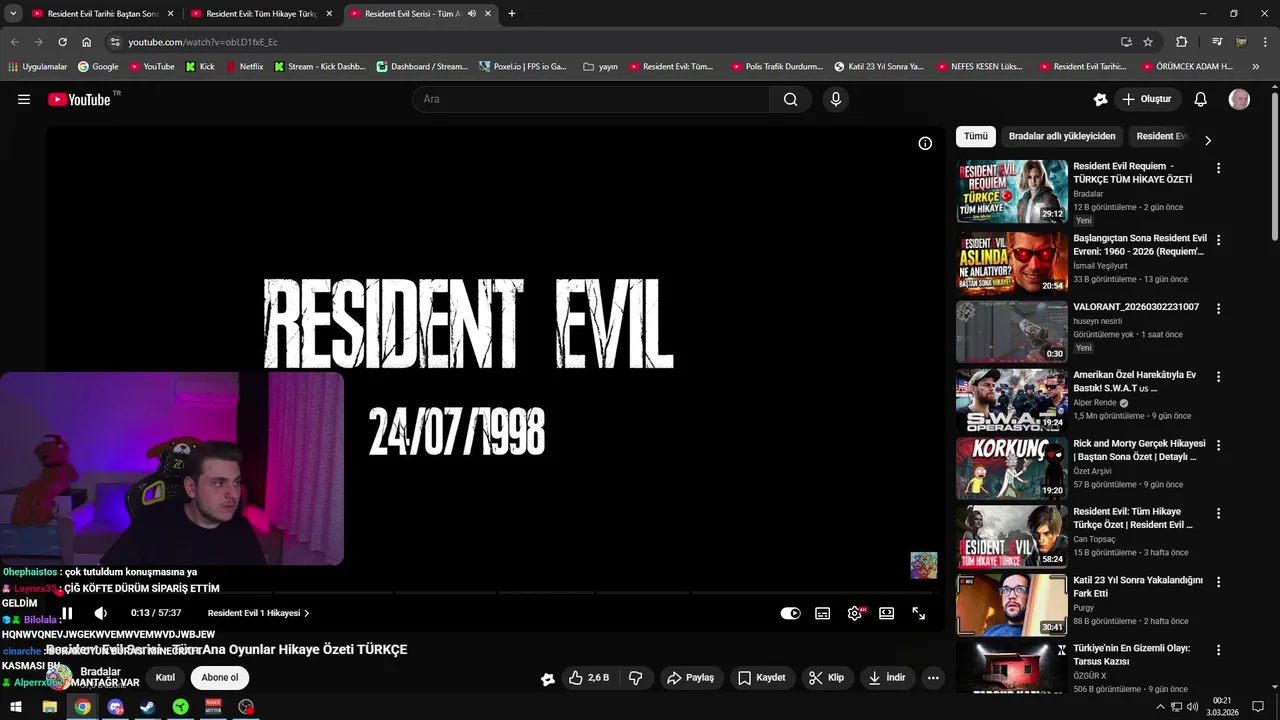Focus the YouTube Ara search field

pyautogui.click(x=591, y=99)
